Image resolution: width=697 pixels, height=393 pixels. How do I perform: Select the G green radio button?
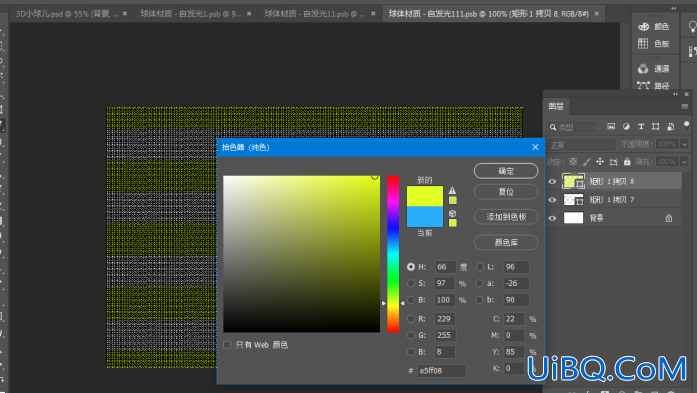click(x=411, y=335)
